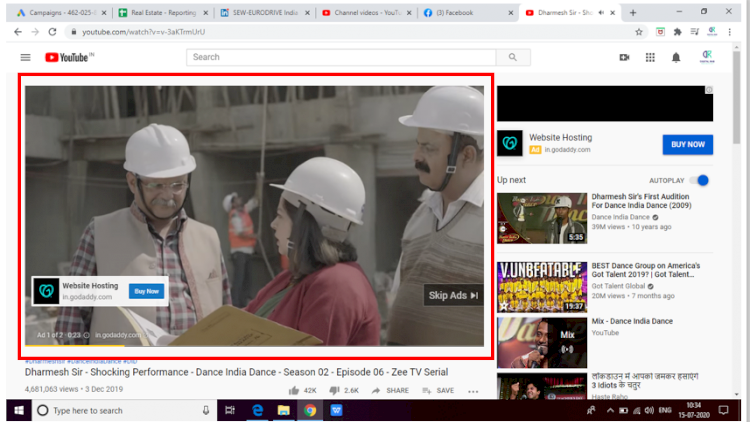Open Dharmesh Sir's First Audition video thumbnail
The width and height of the screenshot is (750, 422).
527,218
